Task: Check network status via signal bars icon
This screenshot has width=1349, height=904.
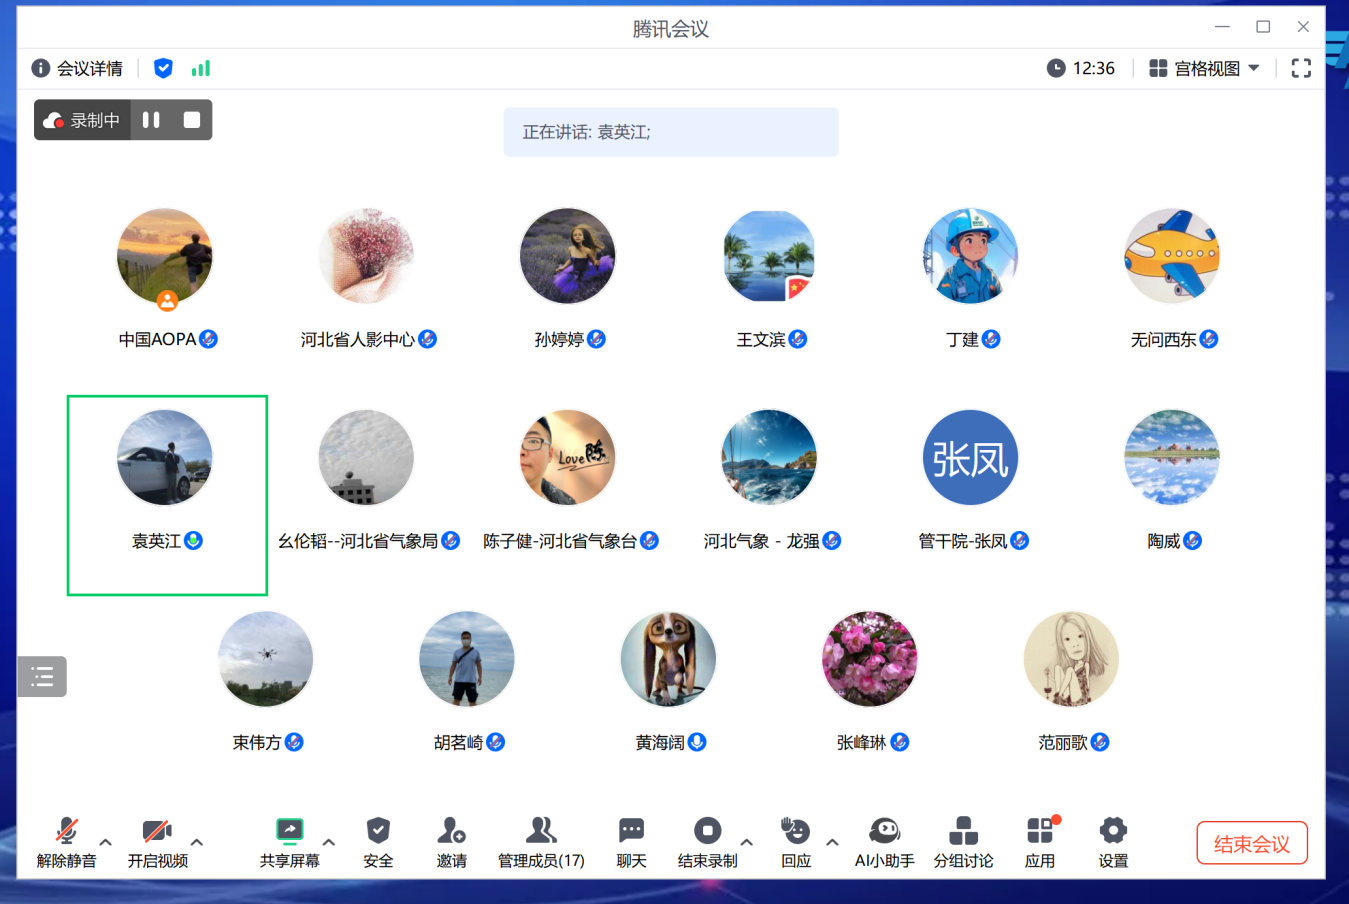Action: pyautogui.click(x=200, y=68)
